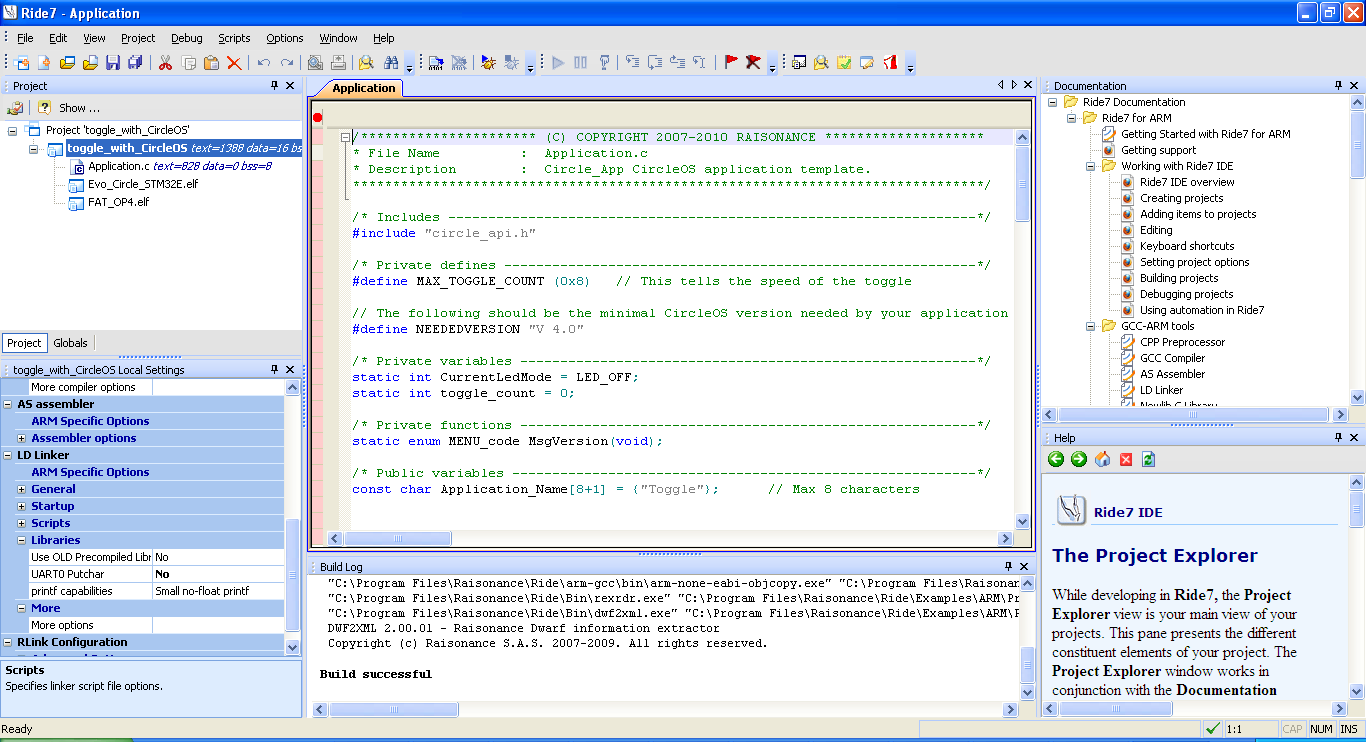Viewport: 1366px width, 742px height.
Task: Select the Cut icon in the toolbar
Action: coord(165,62)
